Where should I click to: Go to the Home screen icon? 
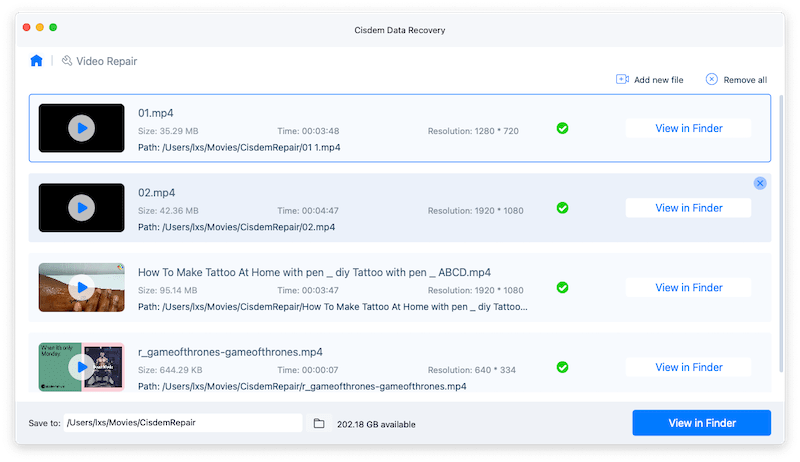(x=37, y=61)
